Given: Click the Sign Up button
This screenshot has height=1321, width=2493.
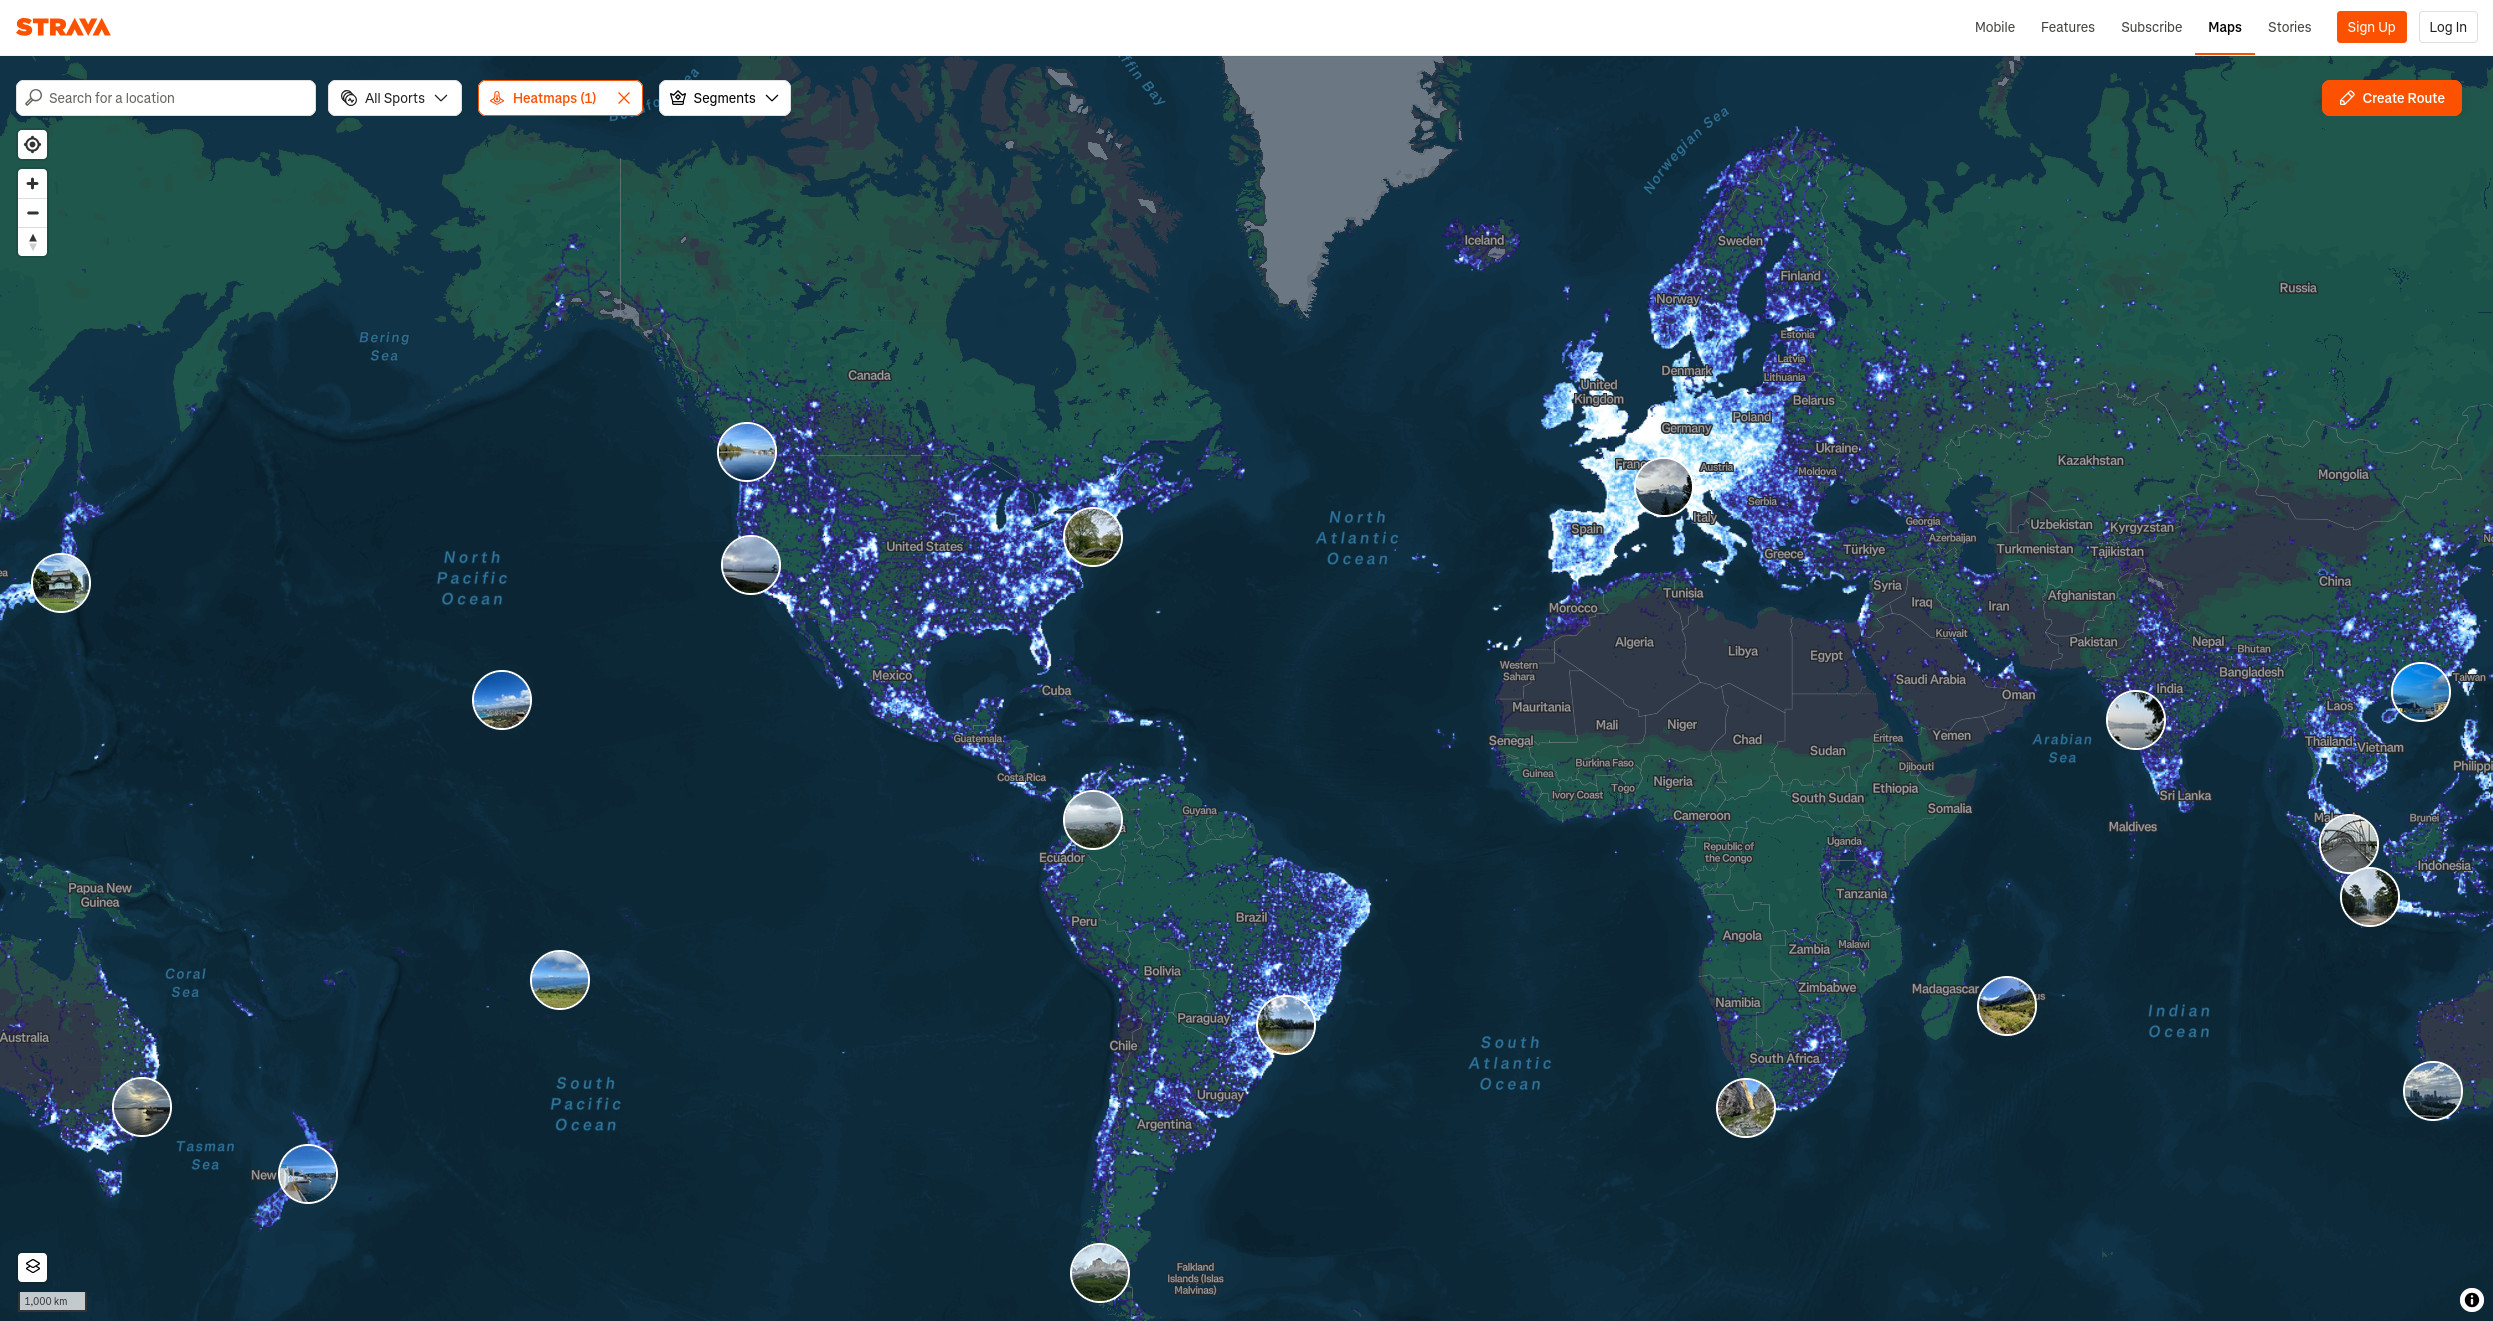Looking at the screenshot, I should click(x=2371, y=27).
